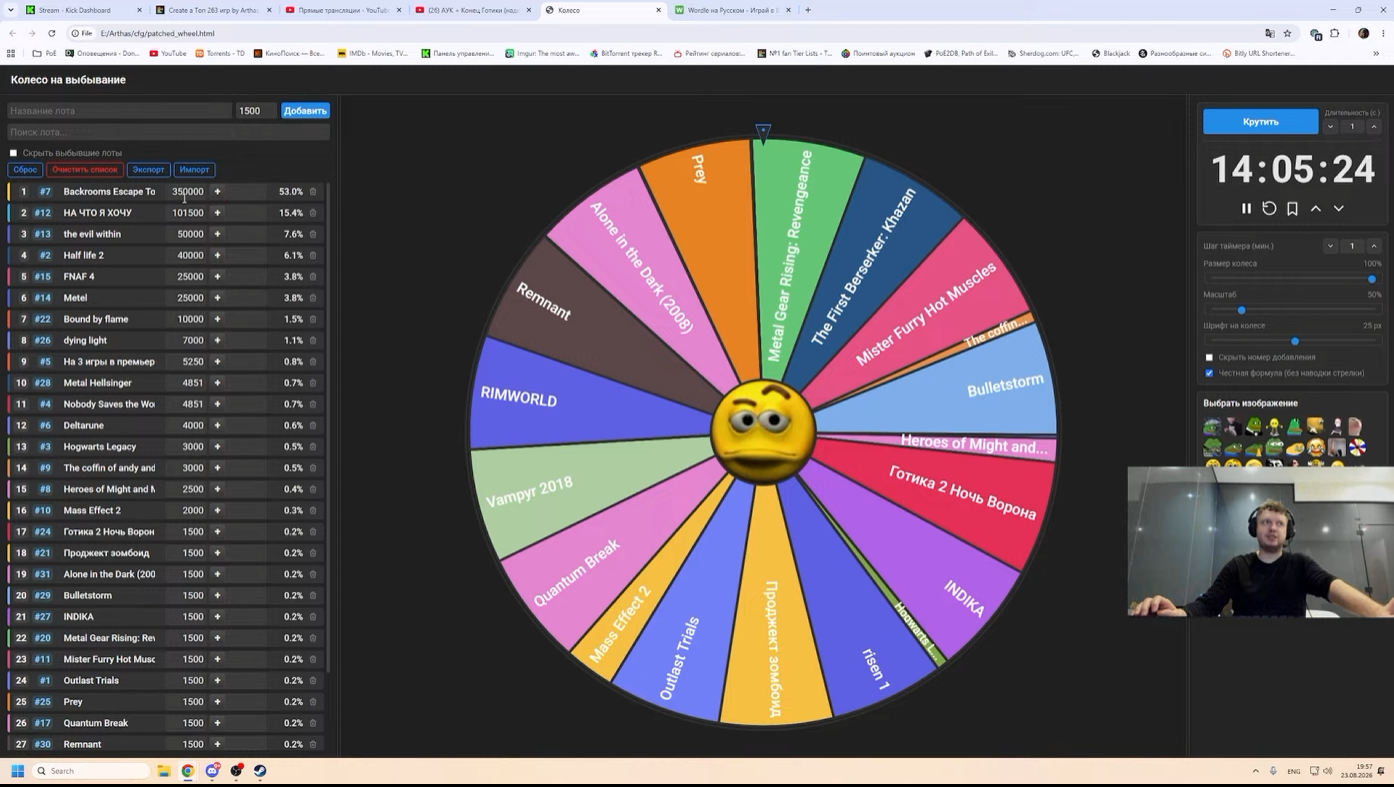Click the bookmark icon under the timer
The height and width of the screenshot is (787, 1394).
[1292, 209]
